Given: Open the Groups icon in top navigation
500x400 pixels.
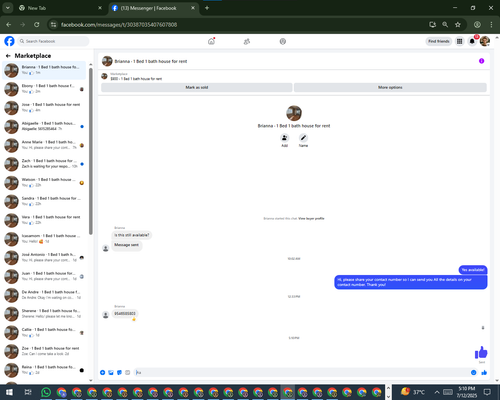Looking at the screenshot, I should point(283,41).
